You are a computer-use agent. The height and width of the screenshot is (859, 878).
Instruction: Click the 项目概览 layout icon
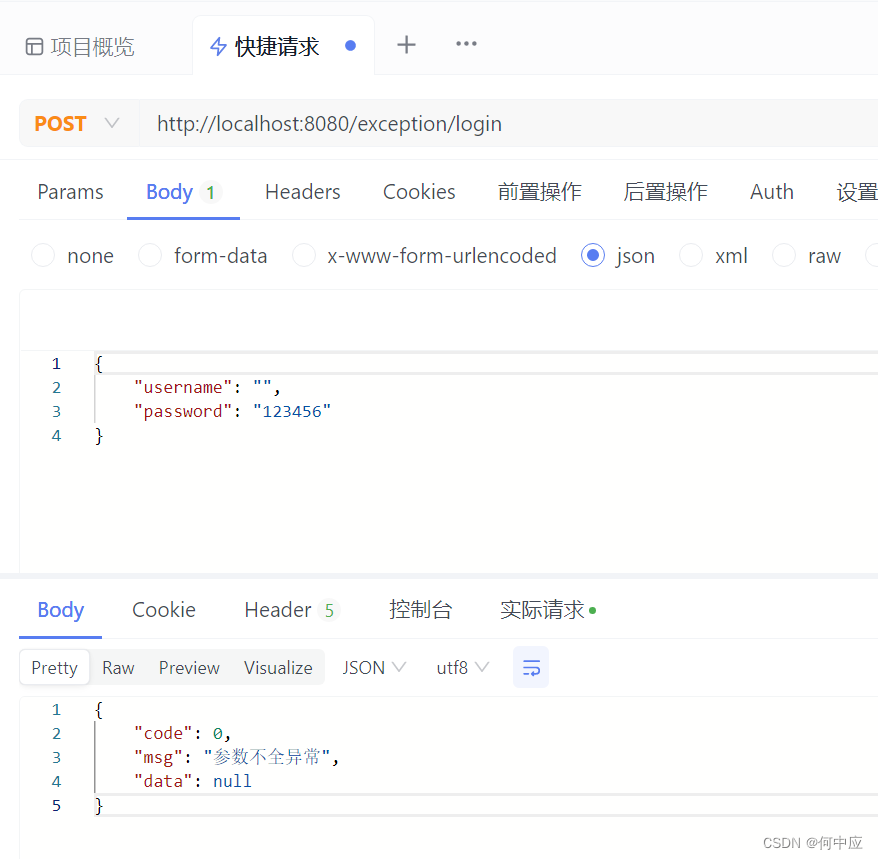(34, 46)
